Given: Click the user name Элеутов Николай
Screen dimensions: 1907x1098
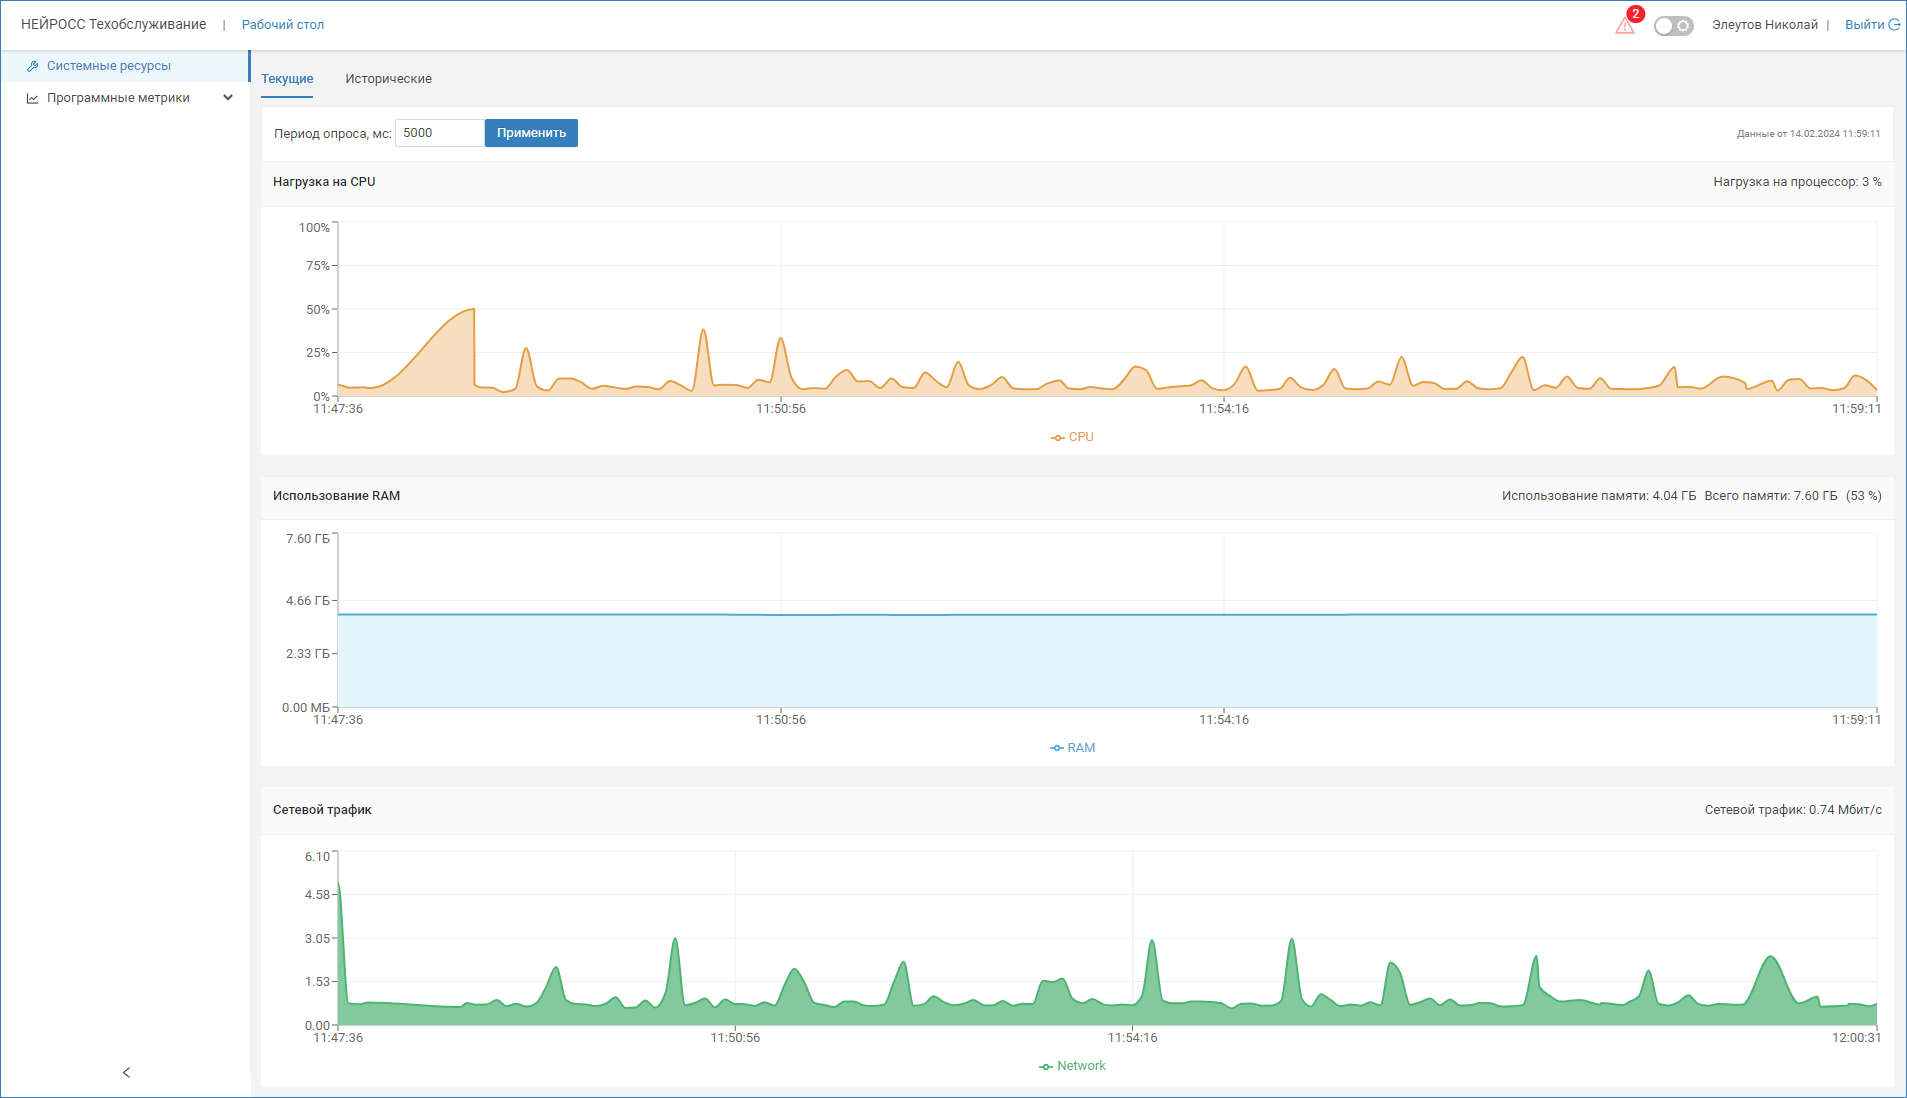Looking at the screenshot, I should click(x=1765, y=25).
